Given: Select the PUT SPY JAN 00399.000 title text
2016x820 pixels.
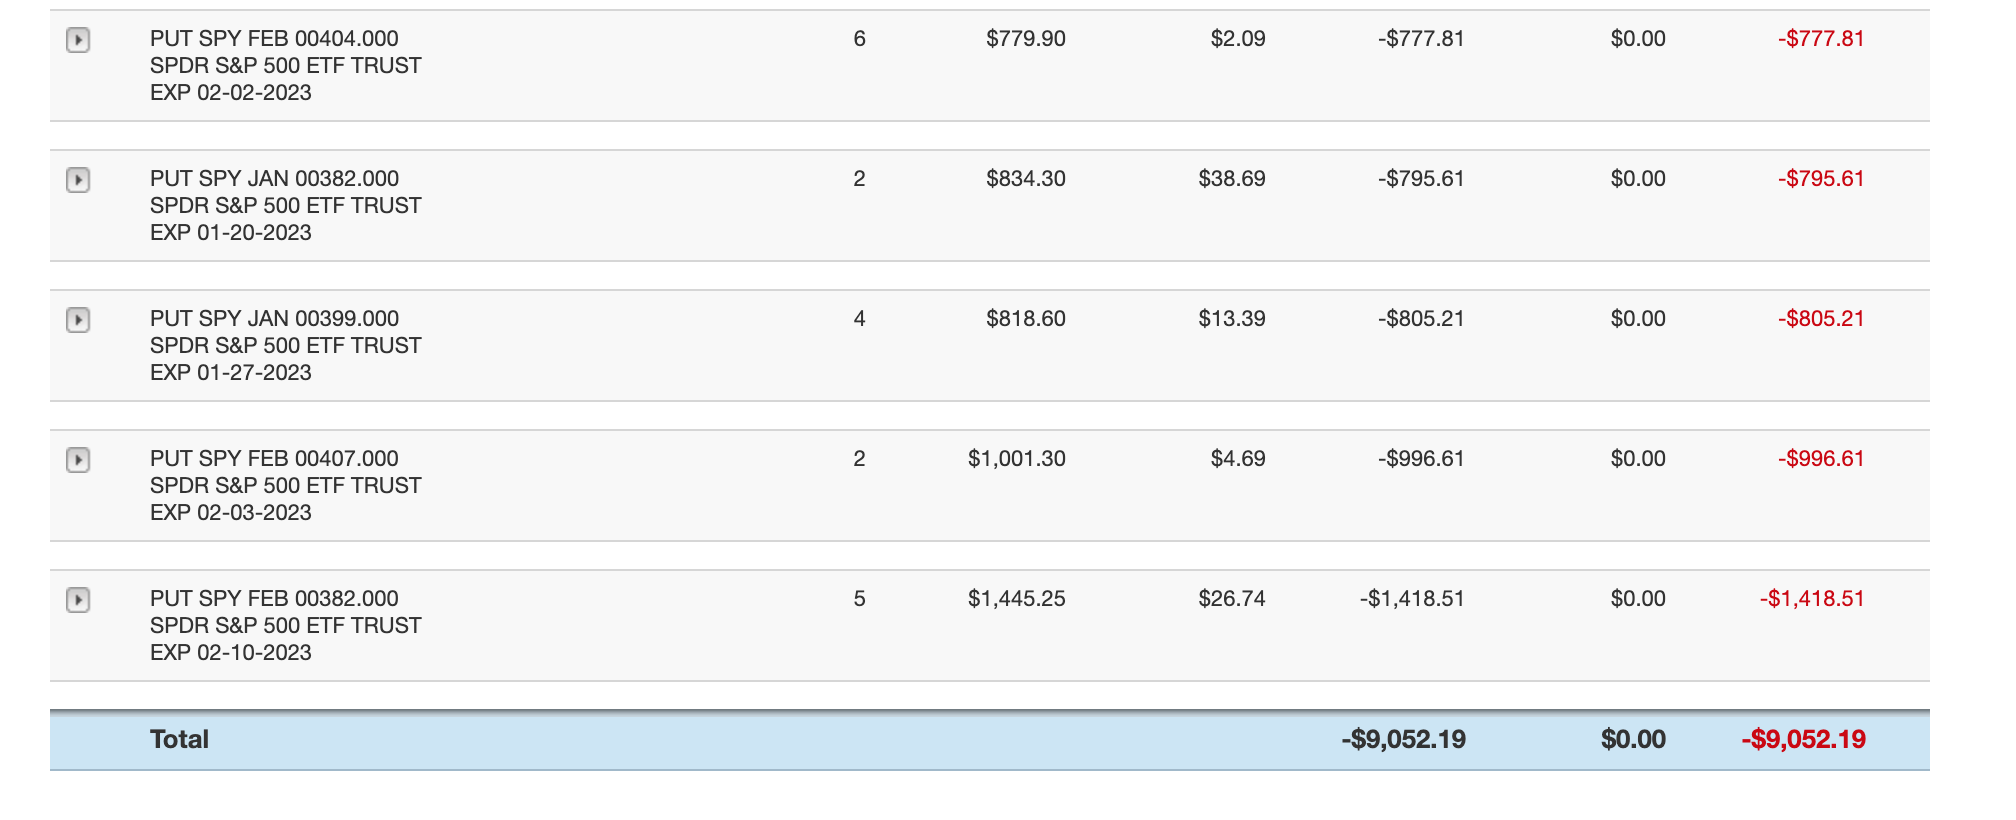Looking at the screenshot, I should [274, 319].
